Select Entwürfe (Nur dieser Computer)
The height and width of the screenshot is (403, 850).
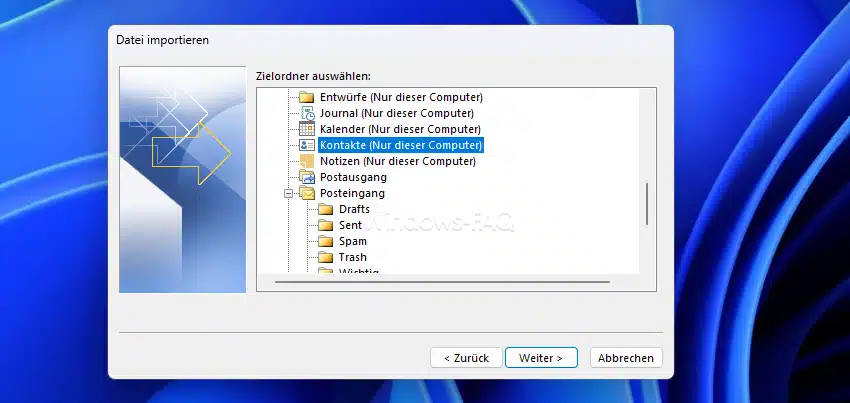point(401,98)
